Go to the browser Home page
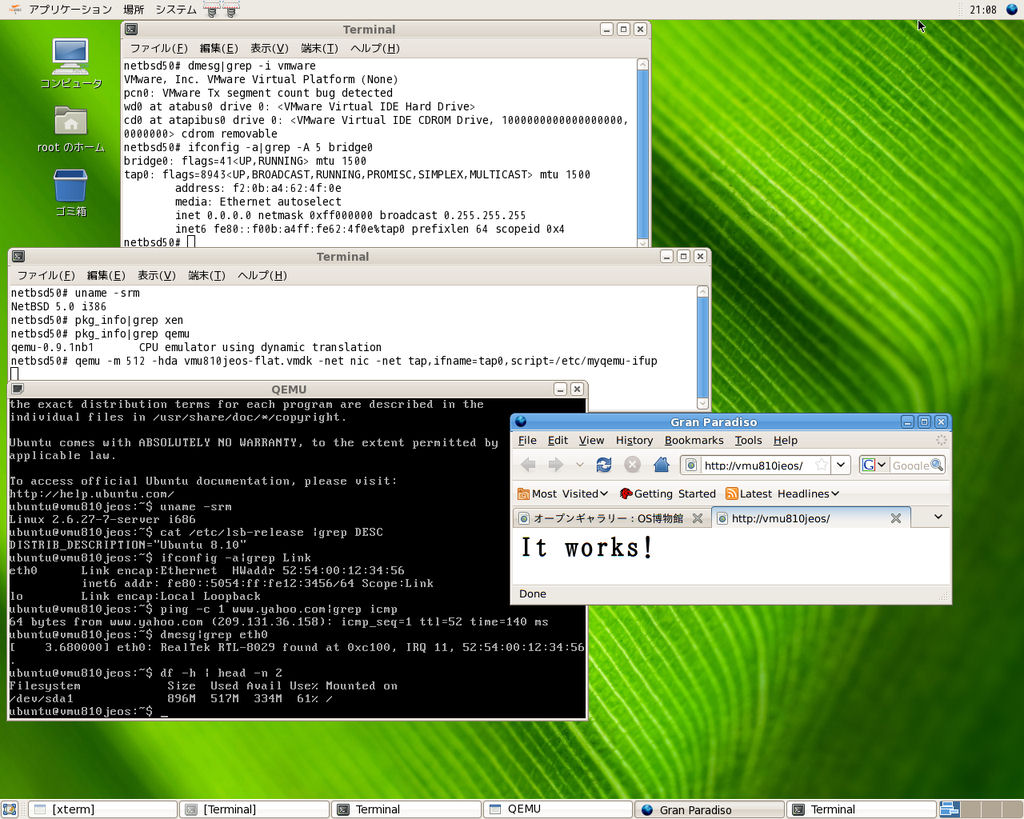 tap(662, 464)
